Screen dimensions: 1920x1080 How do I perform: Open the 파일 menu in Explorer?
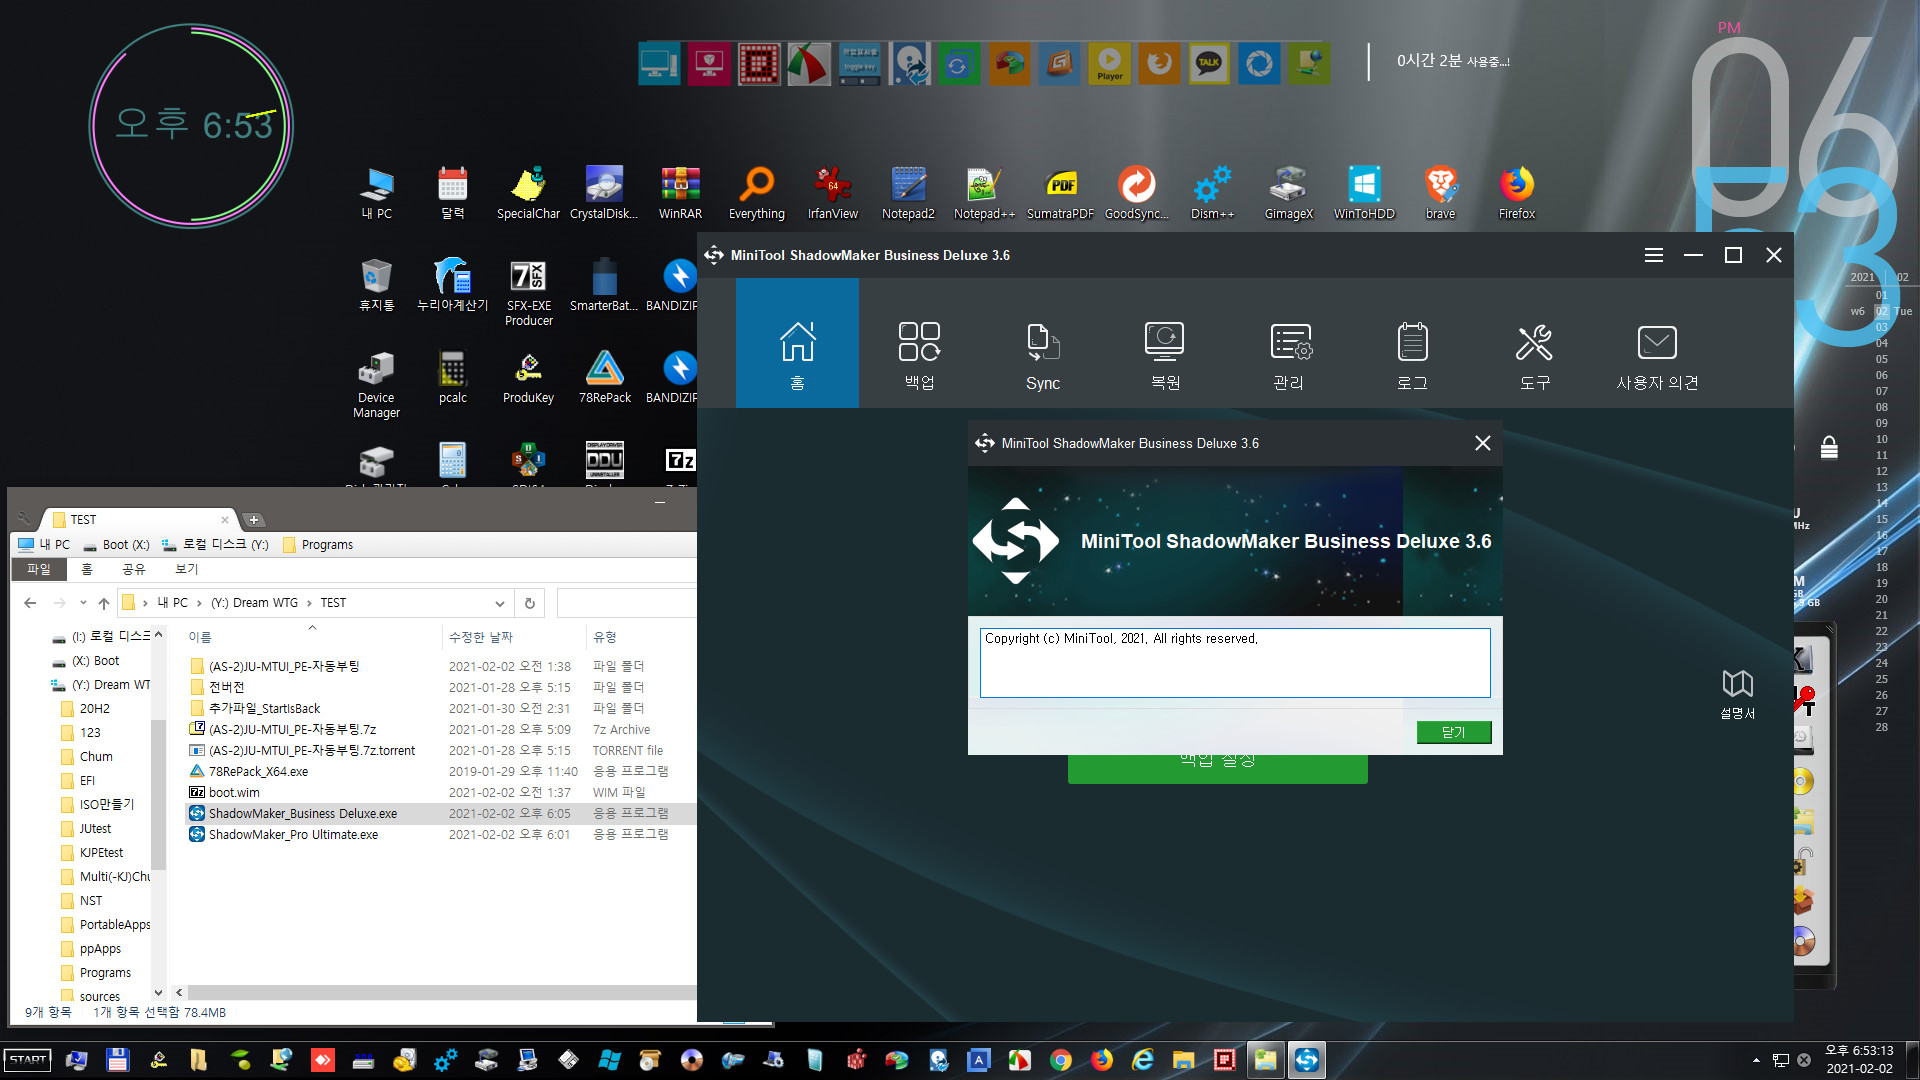click(x=39, y=569)
